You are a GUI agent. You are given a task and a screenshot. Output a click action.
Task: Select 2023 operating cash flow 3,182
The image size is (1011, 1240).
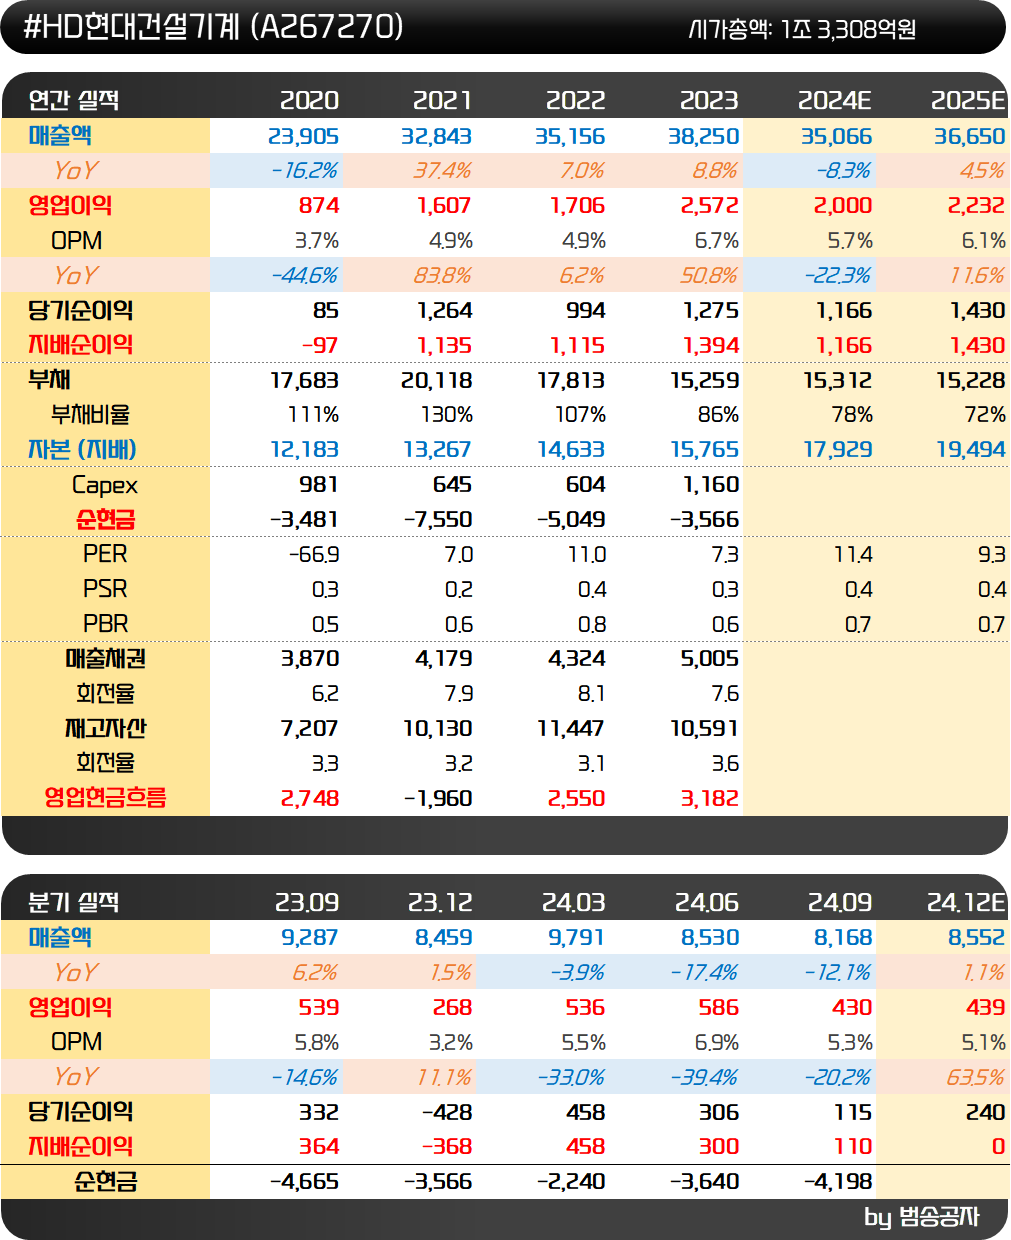709,799
